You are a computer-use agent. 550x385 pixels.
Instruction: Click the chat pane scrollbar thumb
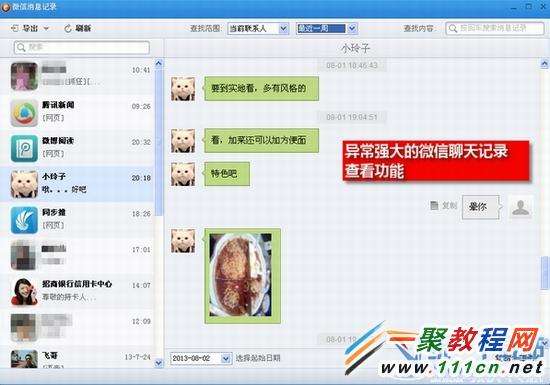(x=544, y=273)
